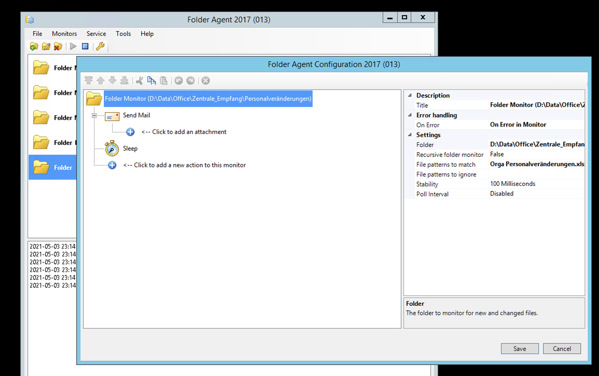
Task: Click the redo round arrow icon
Action: coord(190,81)
